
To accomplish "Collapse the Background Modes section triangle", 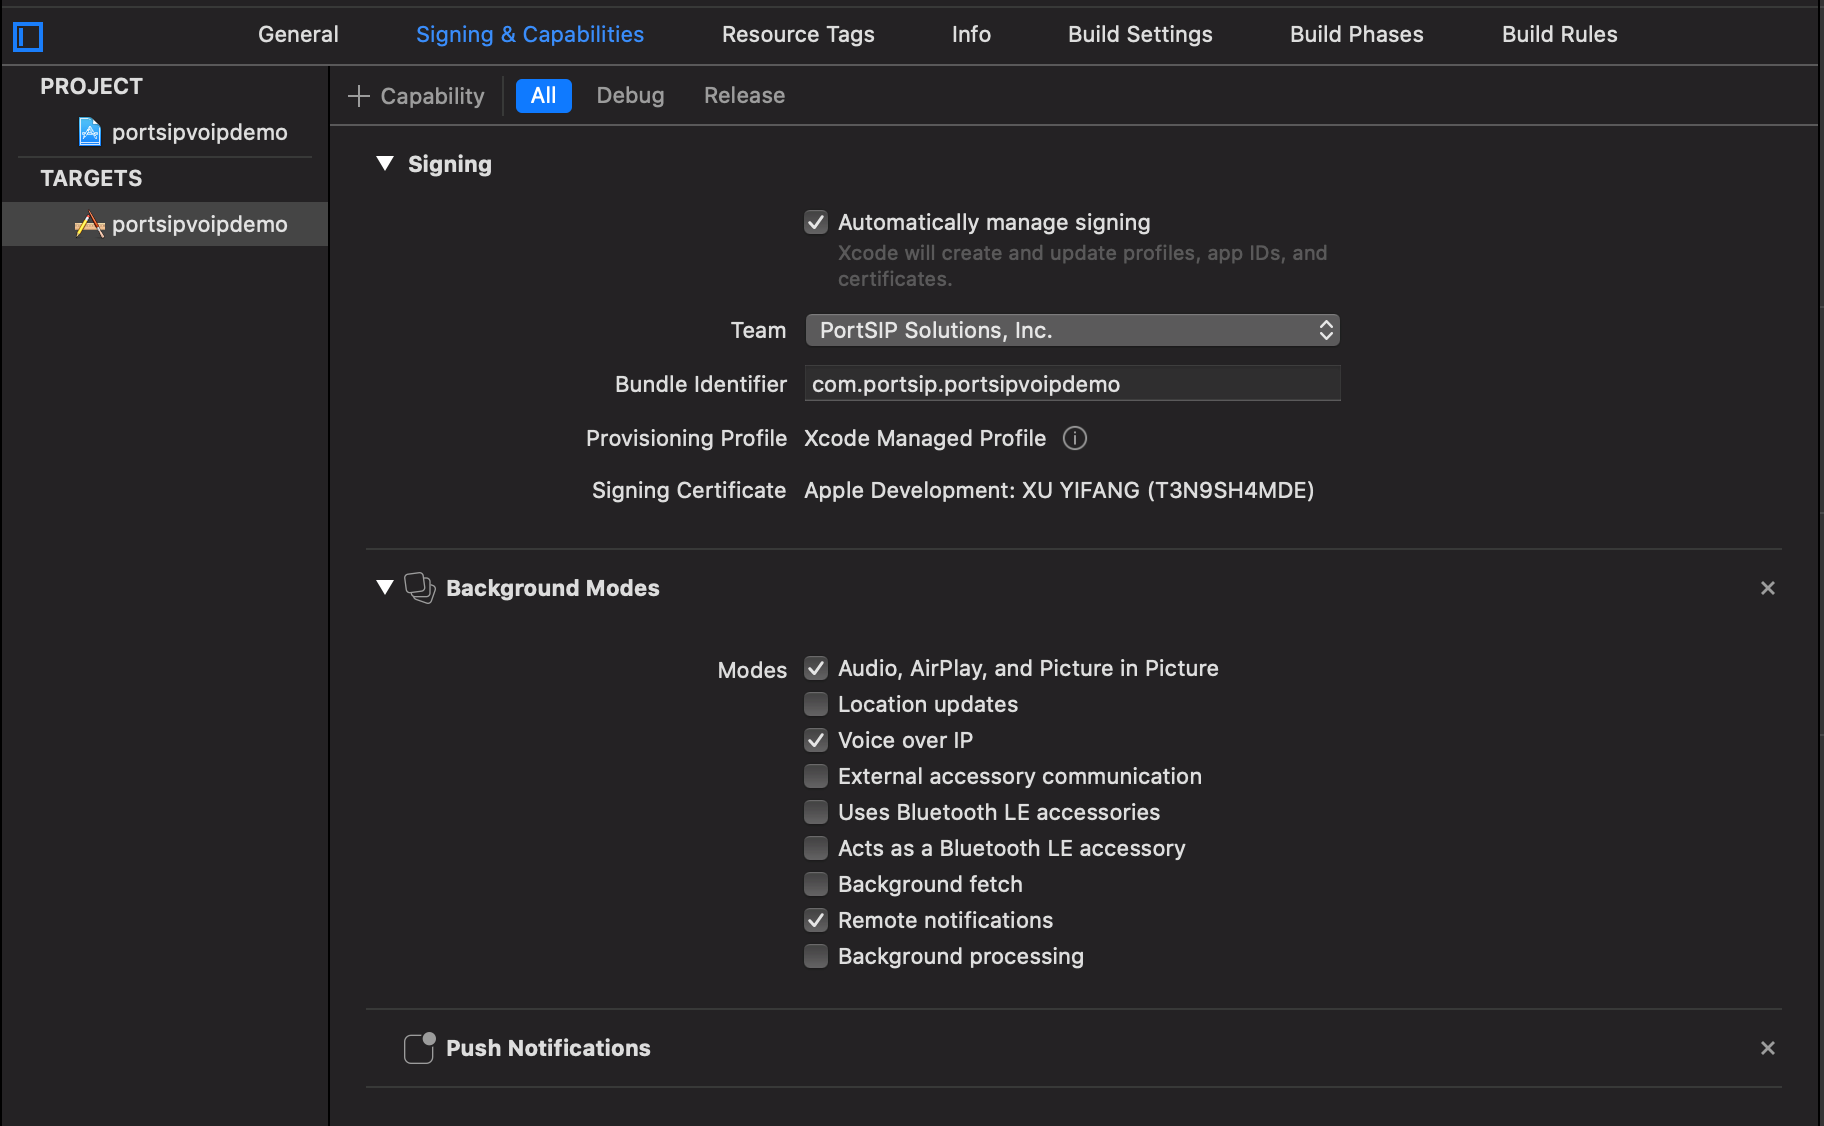I will pyautogui.click(x=385, y=588).
